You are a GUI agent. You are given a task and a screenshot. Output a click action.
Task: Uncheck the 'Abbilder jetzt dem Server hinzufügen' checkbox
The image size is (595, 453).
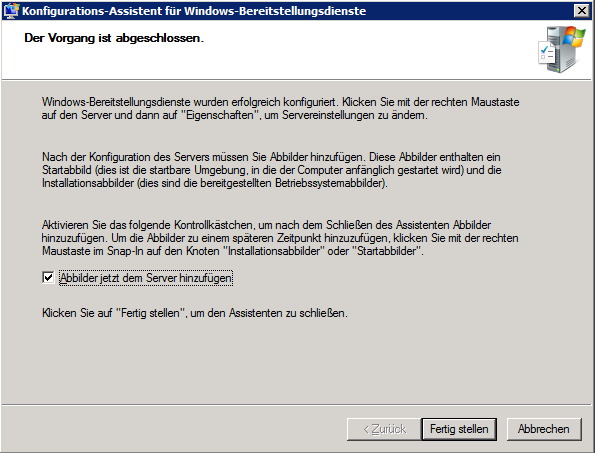coord(48,277)
